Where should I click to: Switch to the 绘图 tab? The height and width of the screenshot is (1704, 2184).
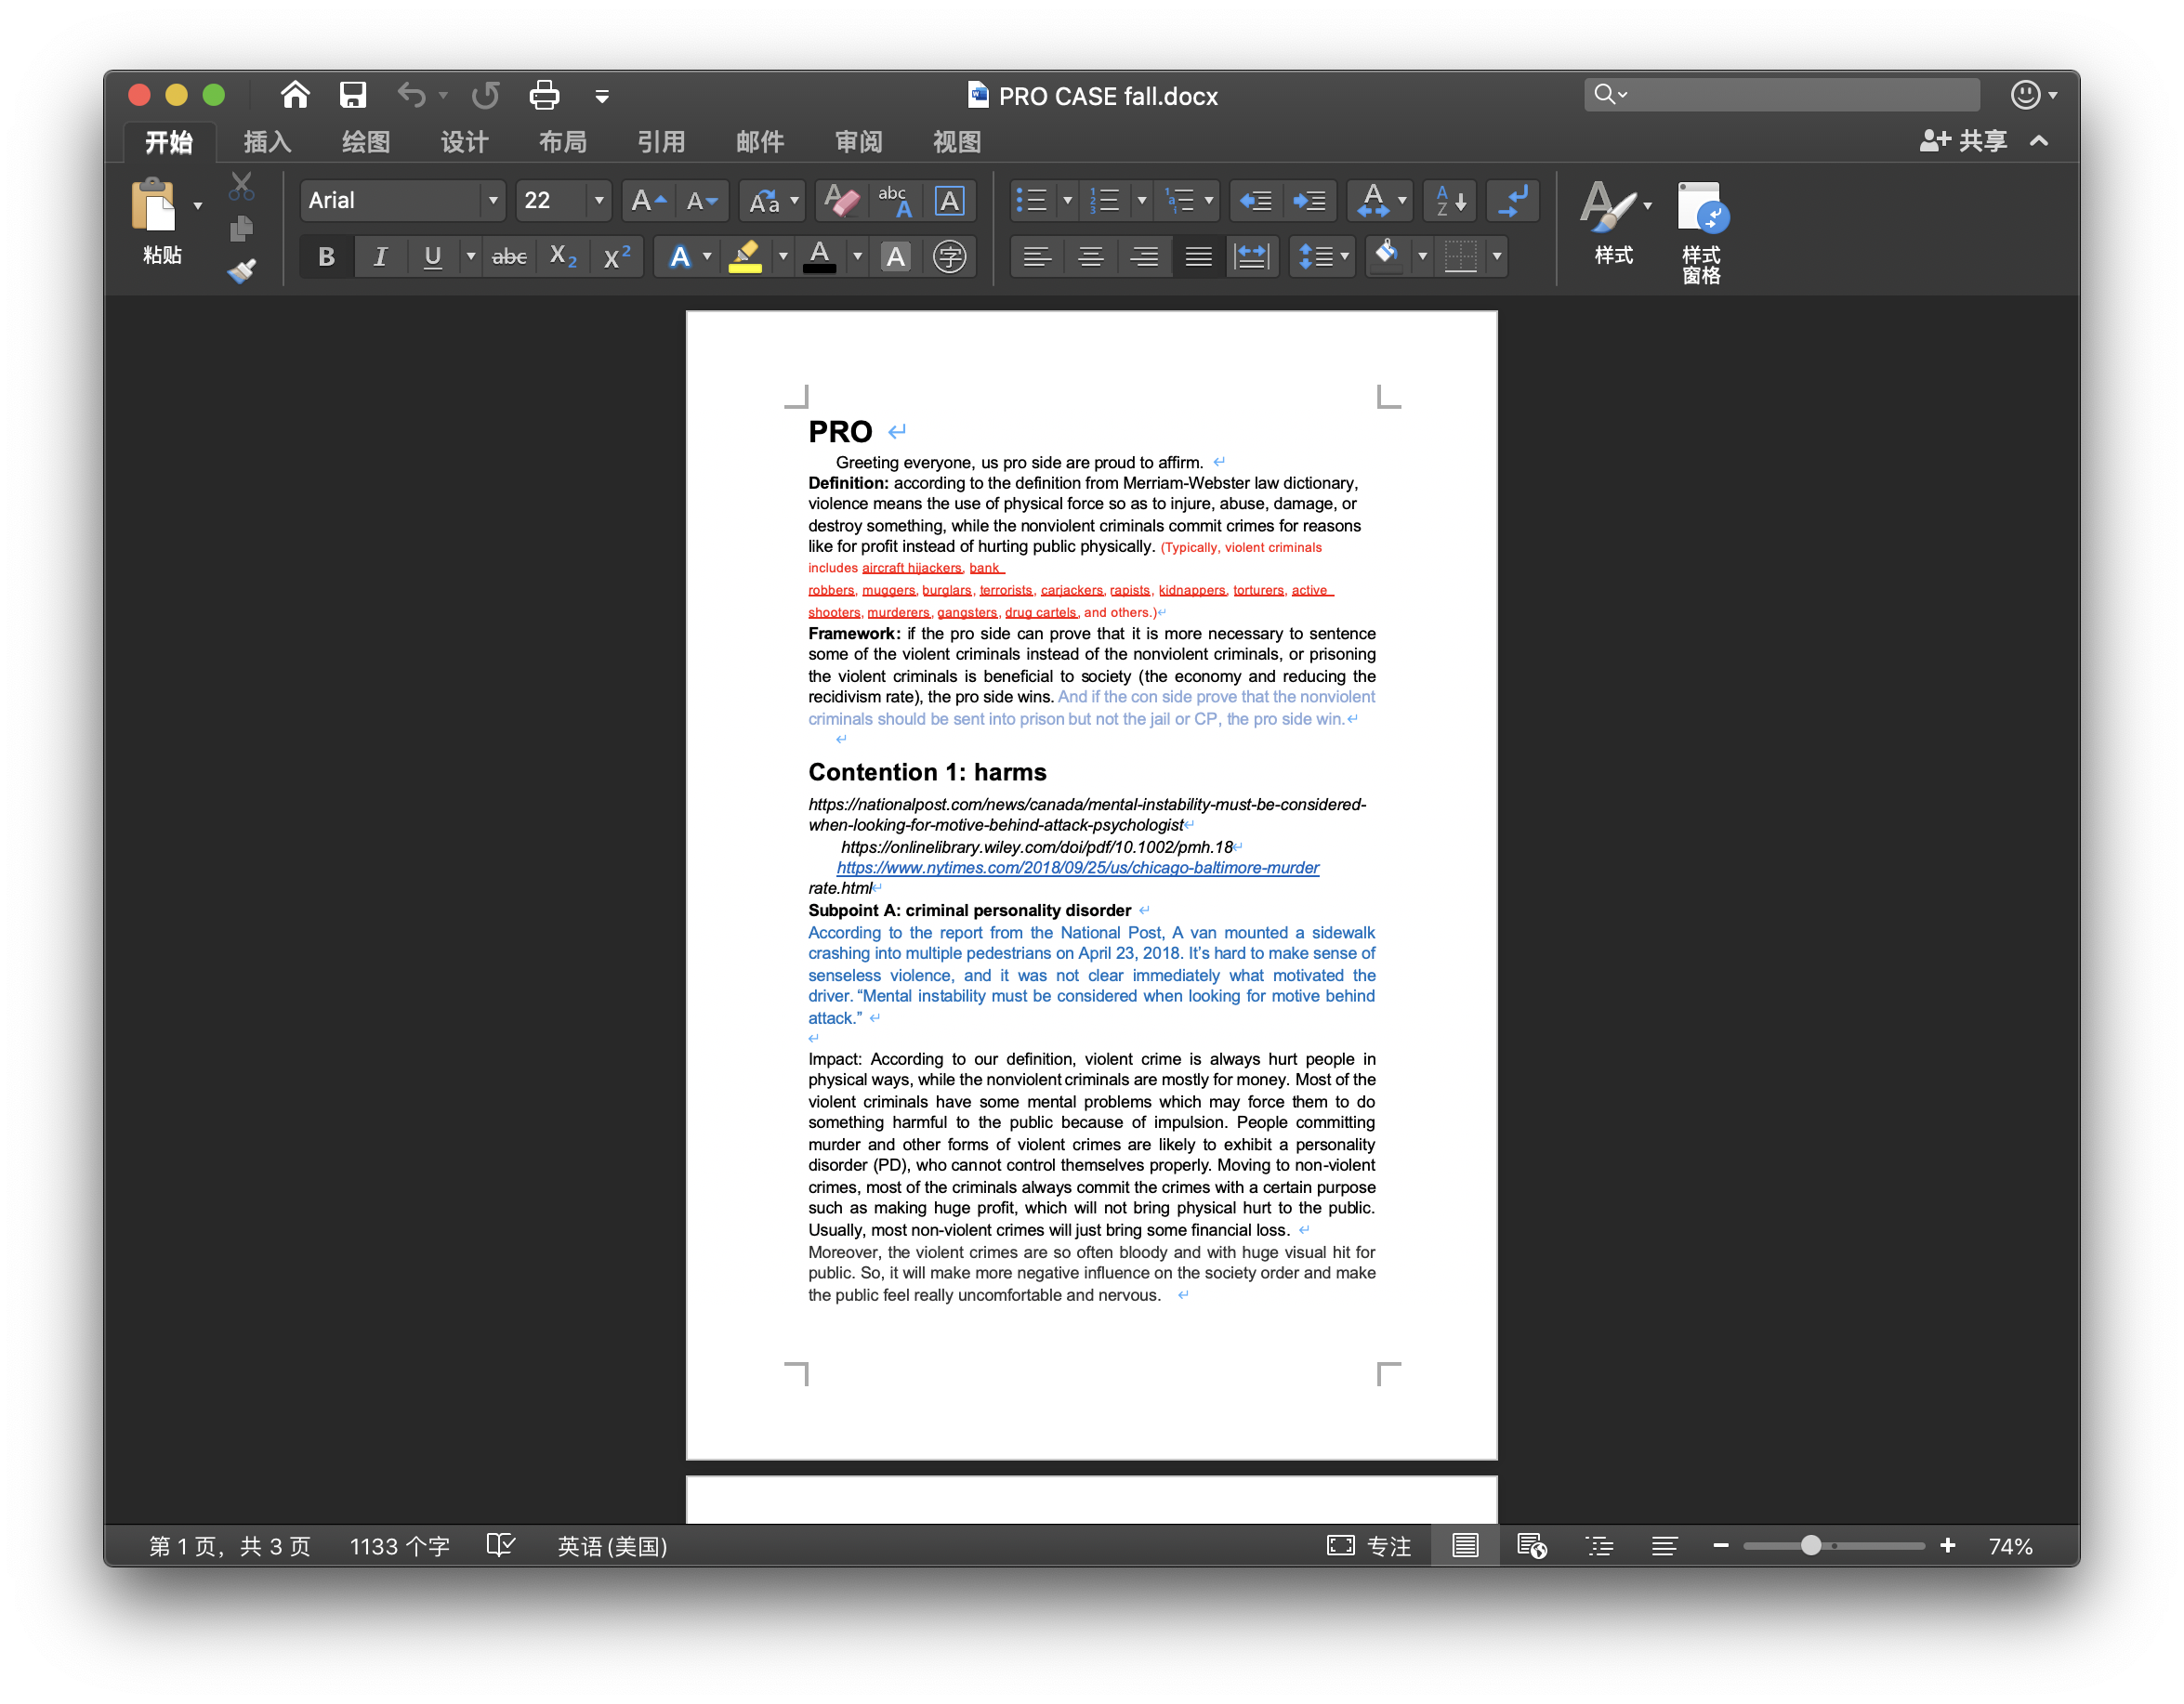[365, 142]
